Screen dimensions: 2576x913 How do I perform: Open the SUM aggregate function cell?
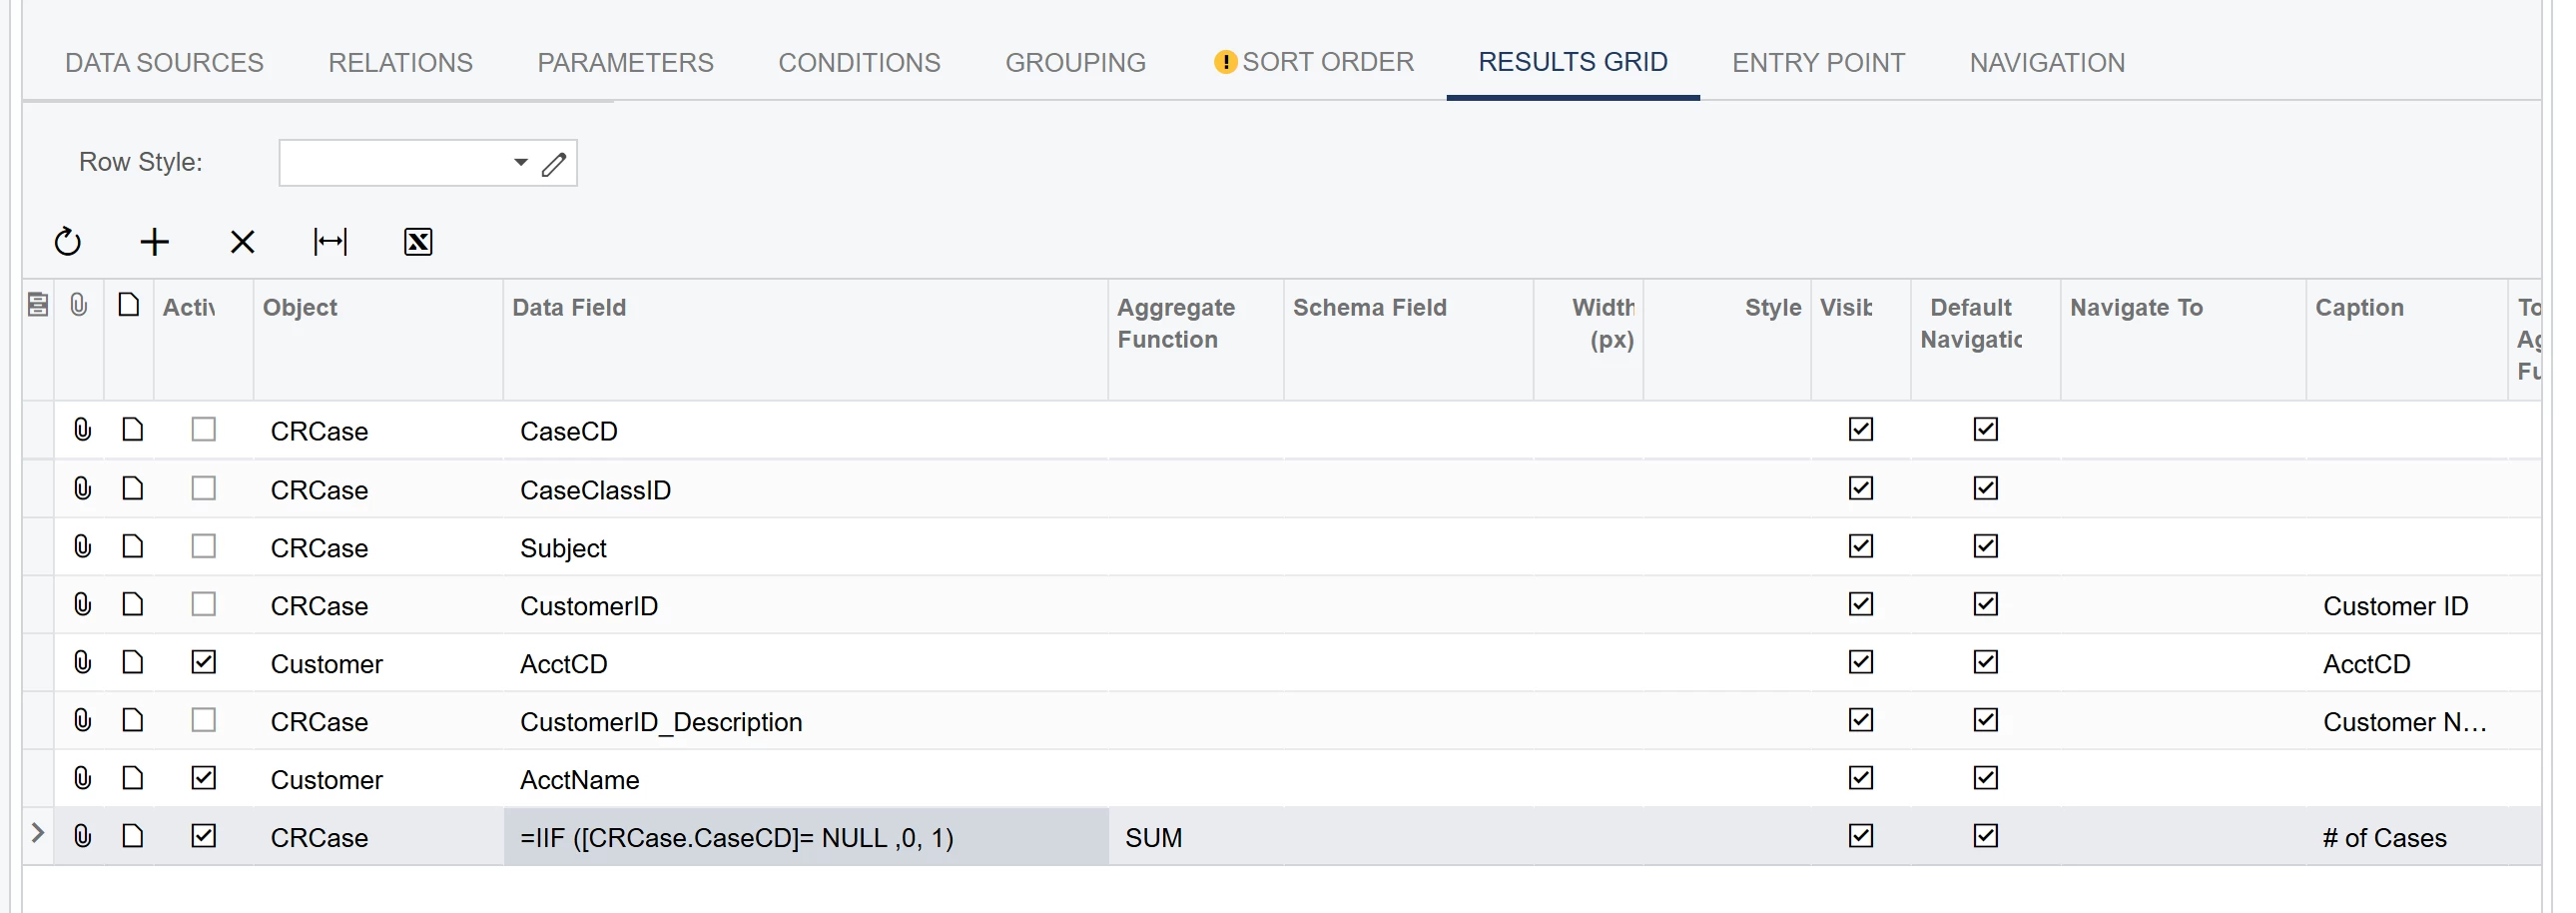pos(1194,837)
